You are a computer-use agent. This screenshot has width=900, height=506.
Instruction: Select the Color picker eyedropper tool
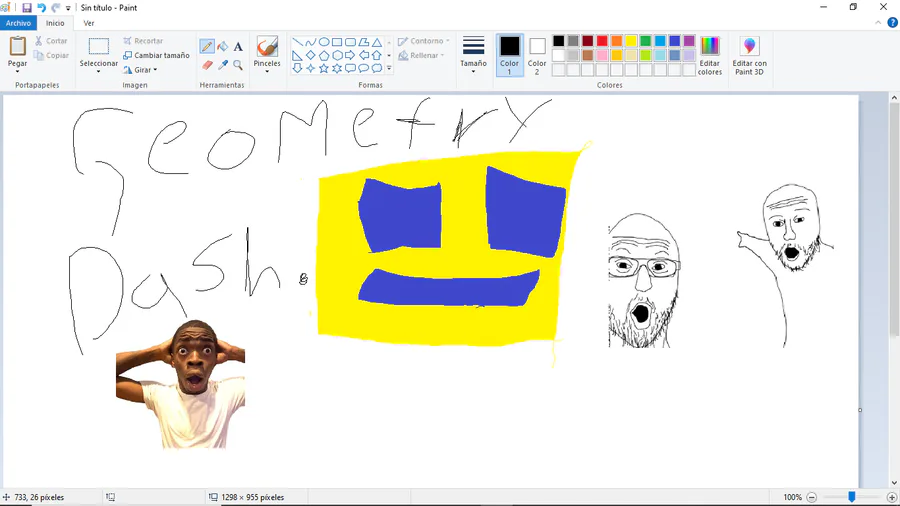click(223, 65)
